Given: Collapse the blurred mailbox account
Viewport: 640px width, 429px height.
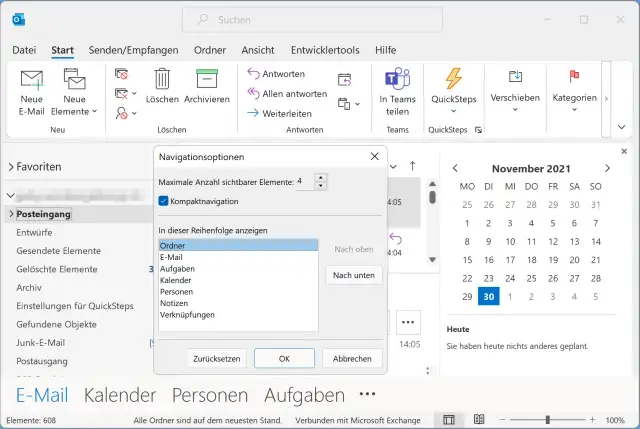Looking at the screenshot, I should click(11, 196).
